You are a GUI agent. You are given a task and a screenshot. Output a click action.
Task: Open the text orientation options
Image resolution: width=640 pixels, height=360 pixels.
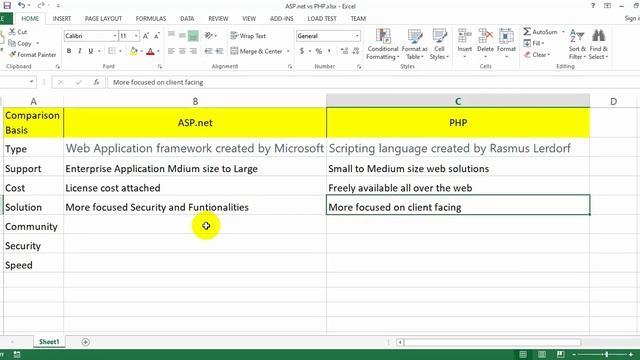tap(210, 36)
